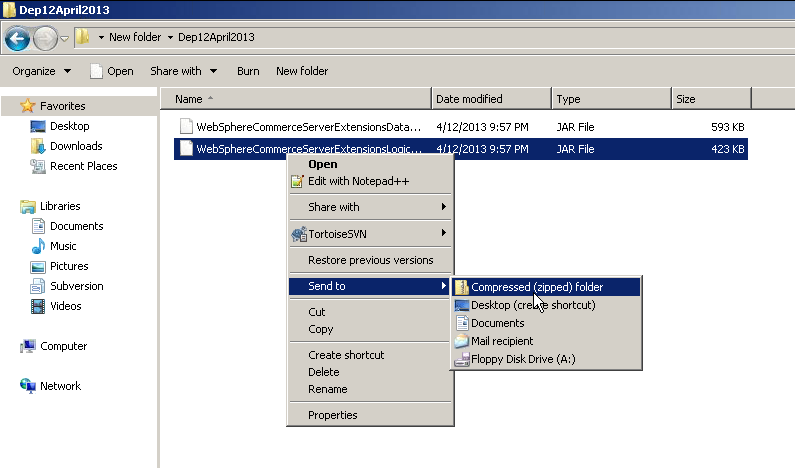The image size is (795, 468).
Task: Click the Notepad++ icon in context menu
Action: pos(297,181)
